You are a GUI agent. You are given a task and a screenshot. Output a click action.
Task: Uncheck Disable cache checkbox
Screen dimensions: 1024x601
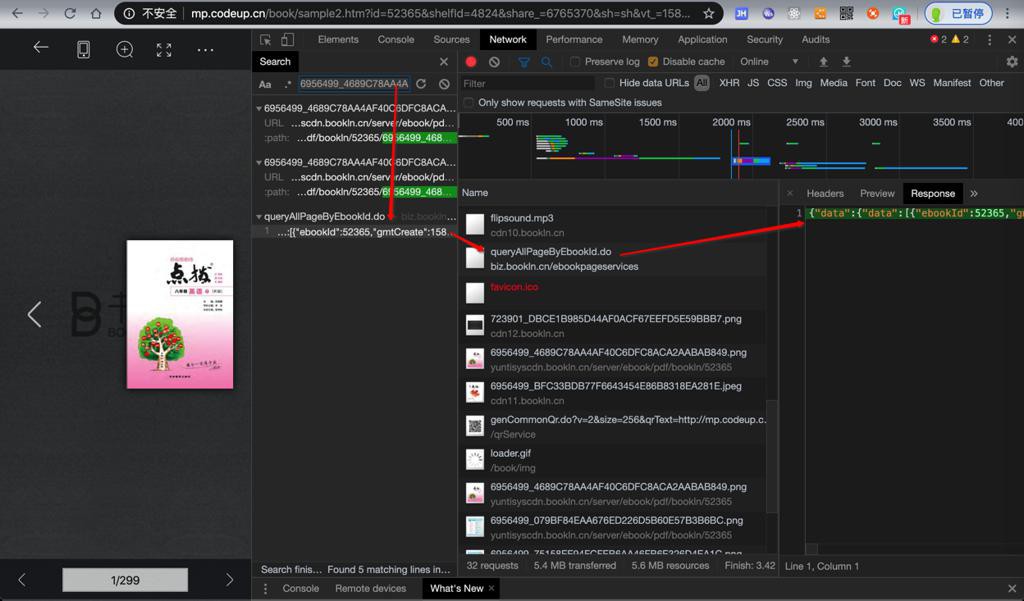click(x=652, y=61)
